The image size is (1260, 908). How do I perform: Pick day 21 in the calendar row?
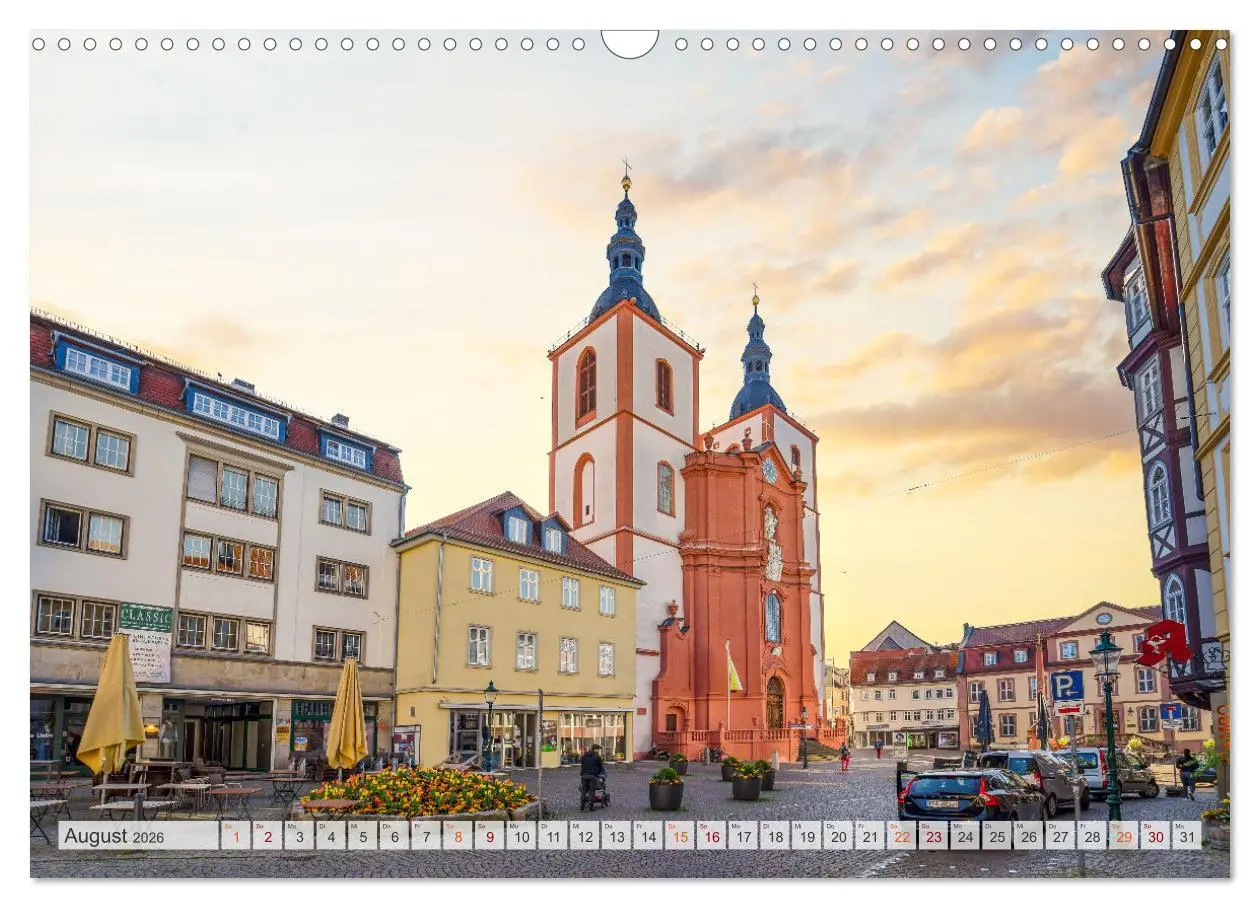(870, 836)
